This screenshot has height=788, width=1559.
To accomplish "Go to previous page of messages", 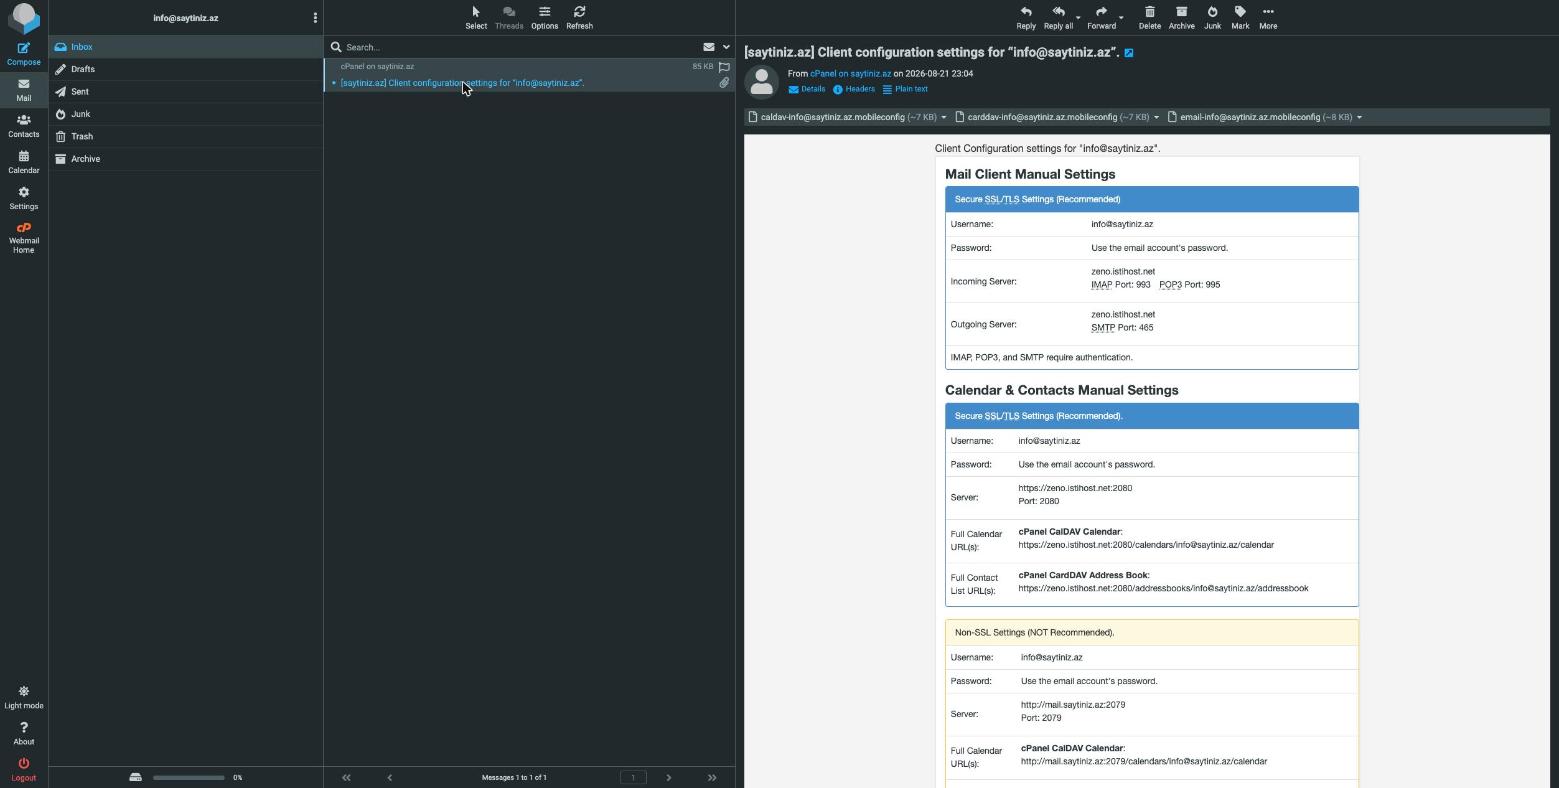I will pyautogui.click(x=389, y=777).
